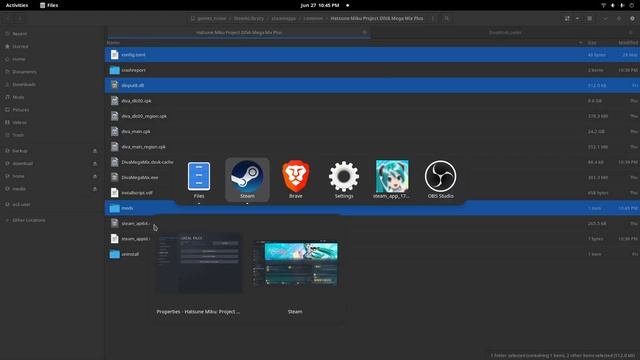The width and height of the screenshot is (640, 360).
Task: Eject the download drive
Action: pos(95,164)
